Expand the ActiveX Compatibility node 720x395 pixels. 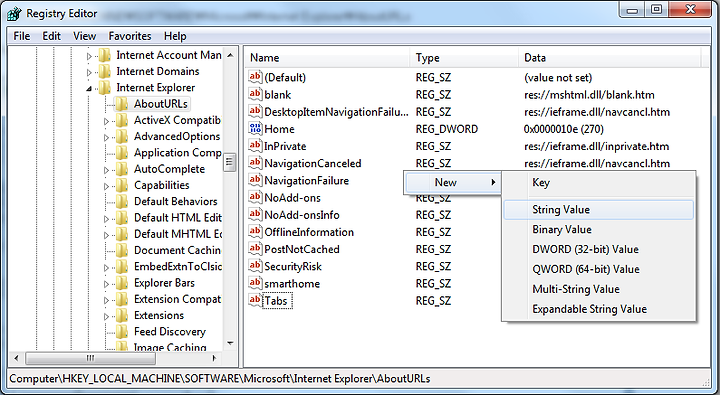[106, 121]
